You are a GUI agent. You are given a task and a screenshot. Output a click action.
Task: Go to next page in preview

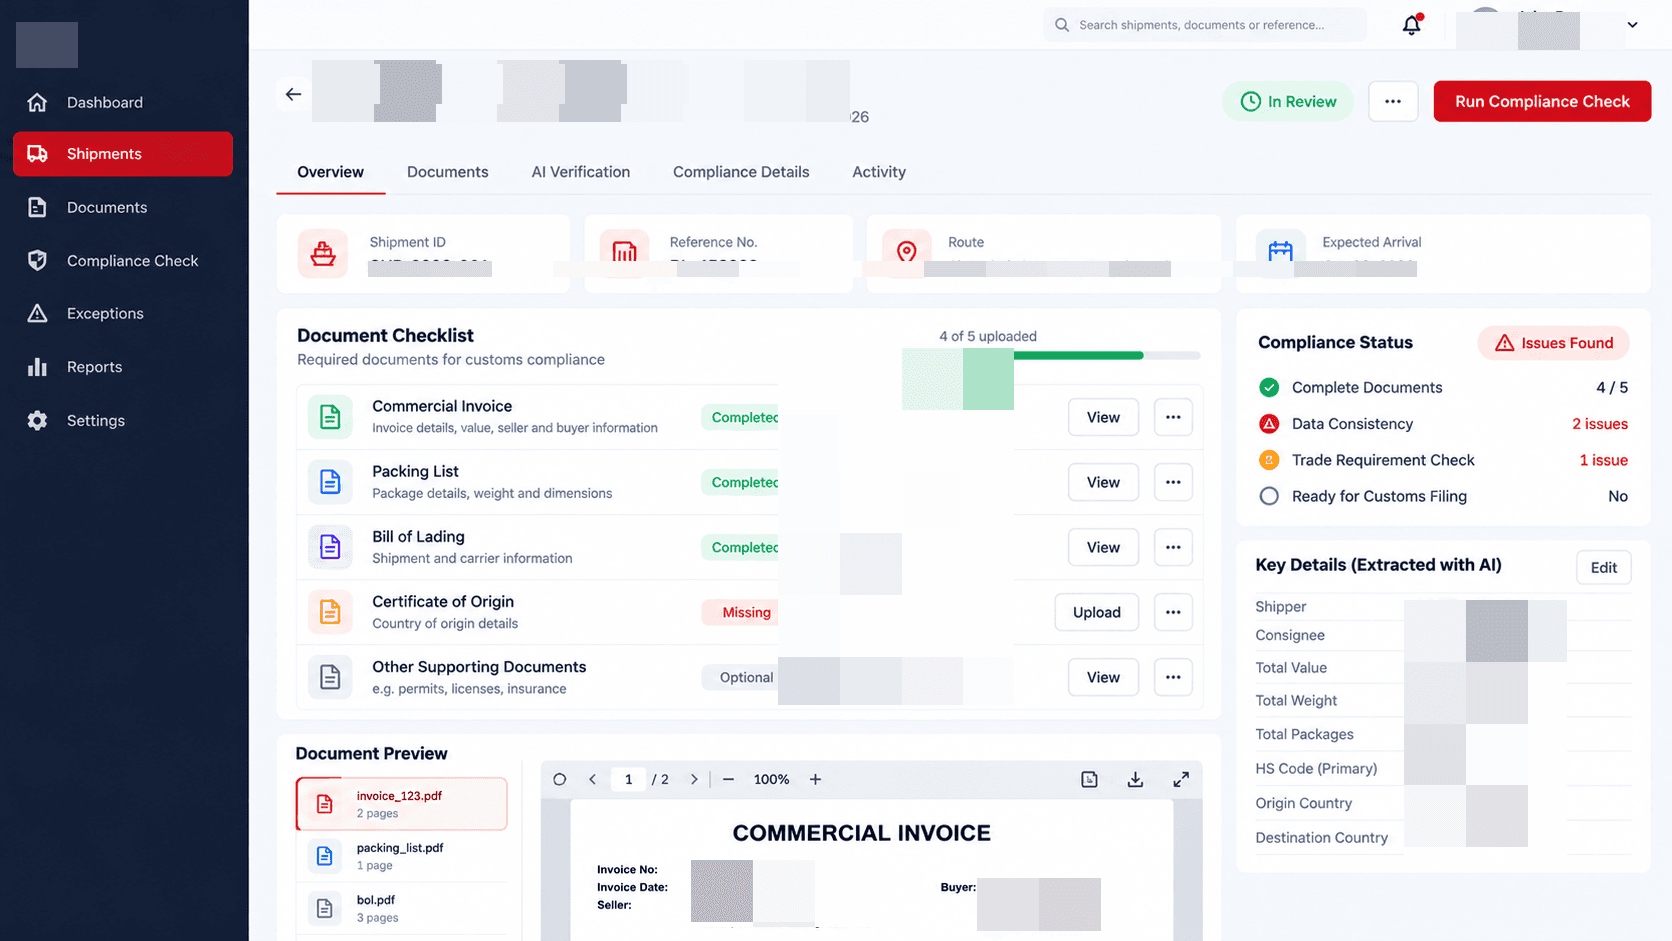[x=694, y=779]
